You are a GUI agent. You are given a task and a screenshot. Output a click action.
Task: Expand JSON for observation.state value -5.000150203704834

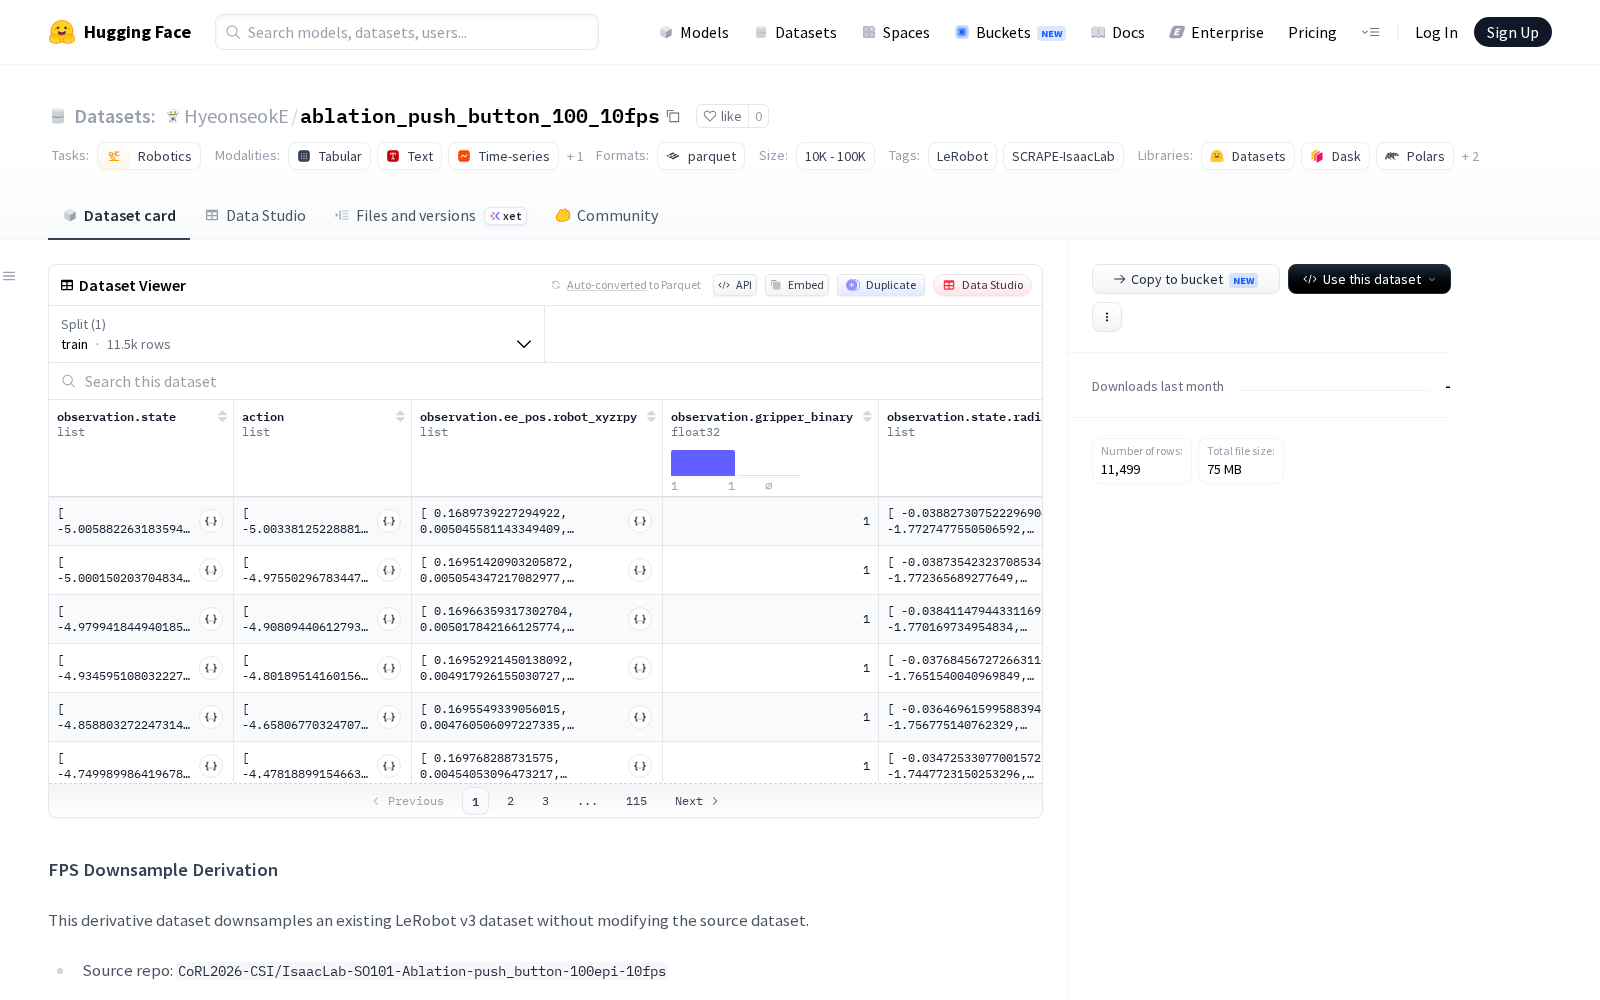[x=211, y=570]
